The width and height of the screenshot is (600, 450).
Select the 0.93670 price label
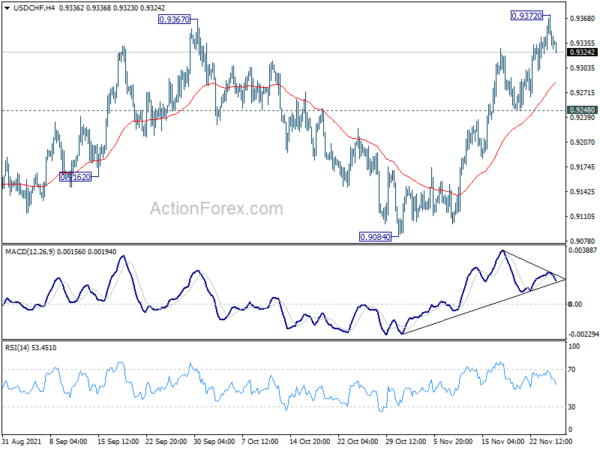(x=174, y=19)
